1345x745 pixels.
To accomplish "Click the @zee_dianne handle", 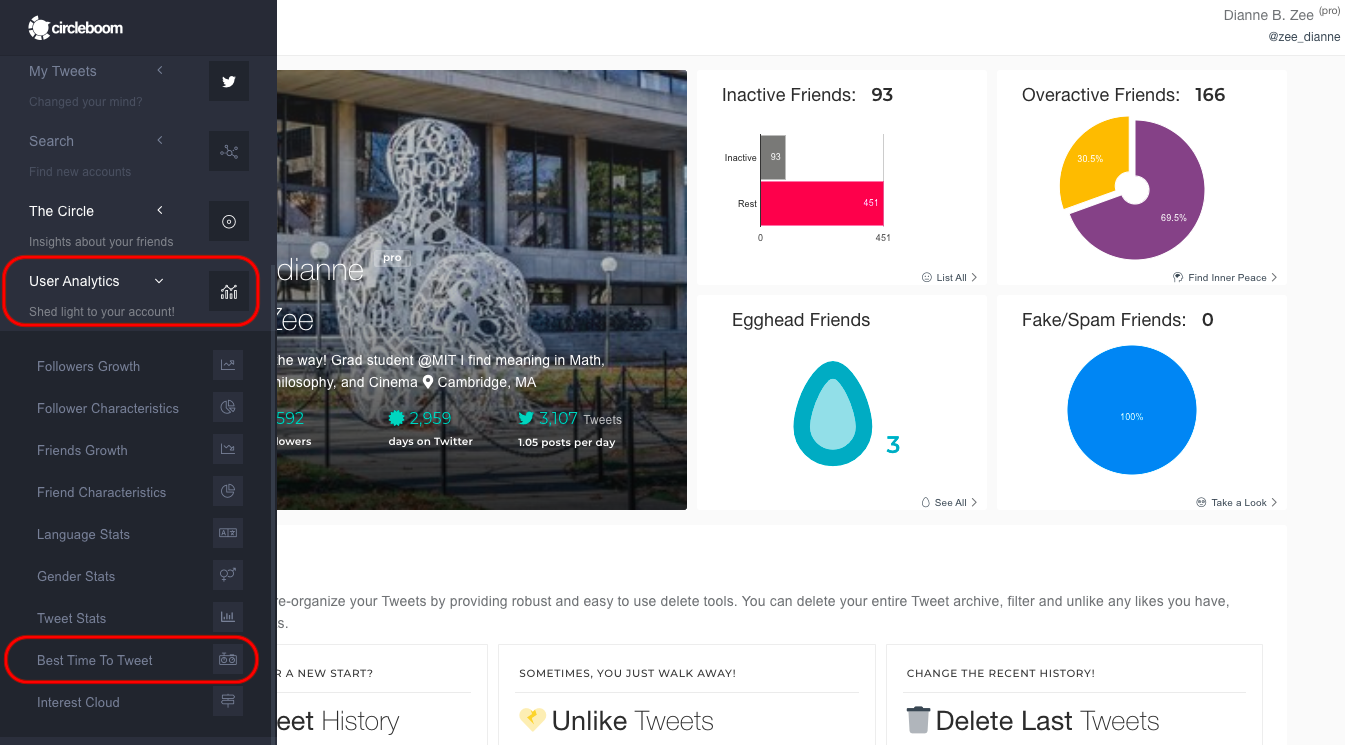I will tap(1304, 37).
